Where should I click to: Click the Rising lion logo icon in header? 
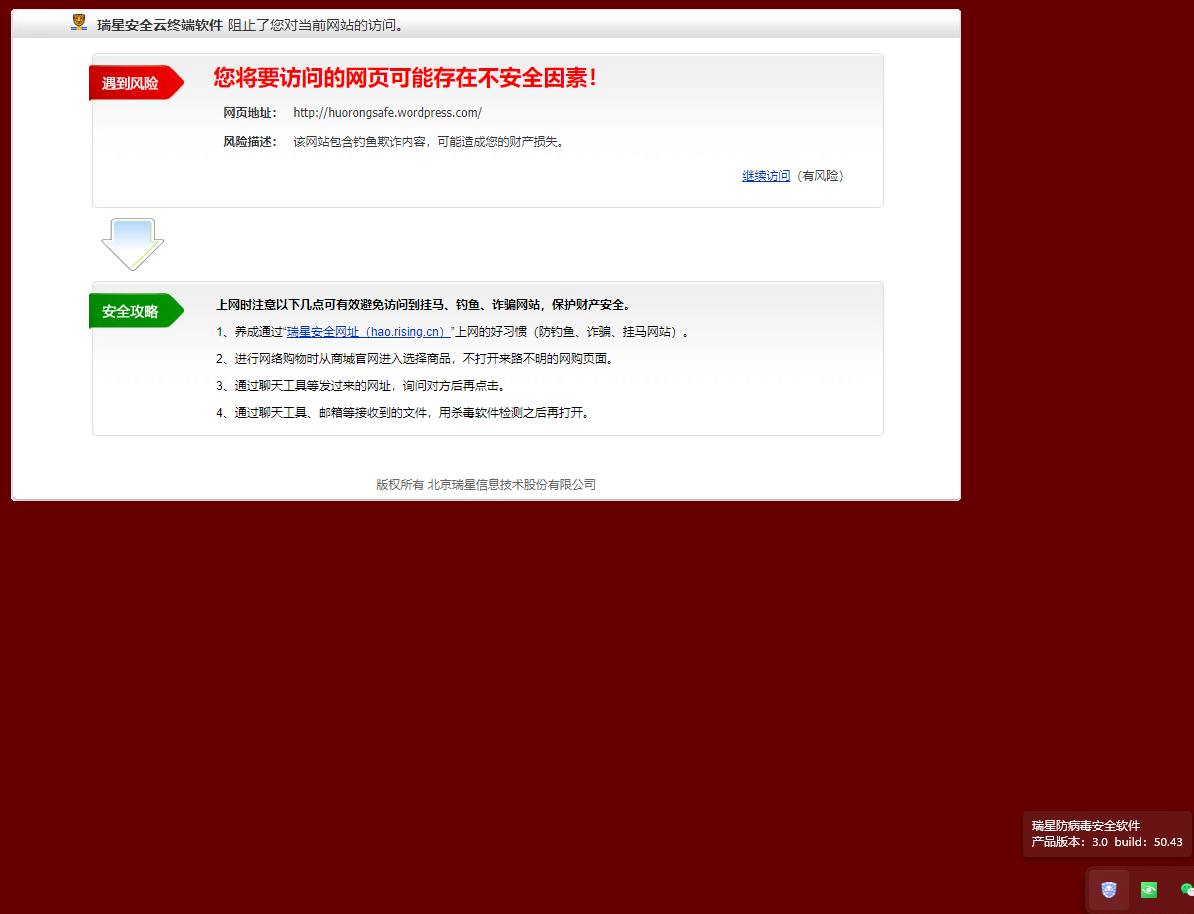[x=78, y=23]
